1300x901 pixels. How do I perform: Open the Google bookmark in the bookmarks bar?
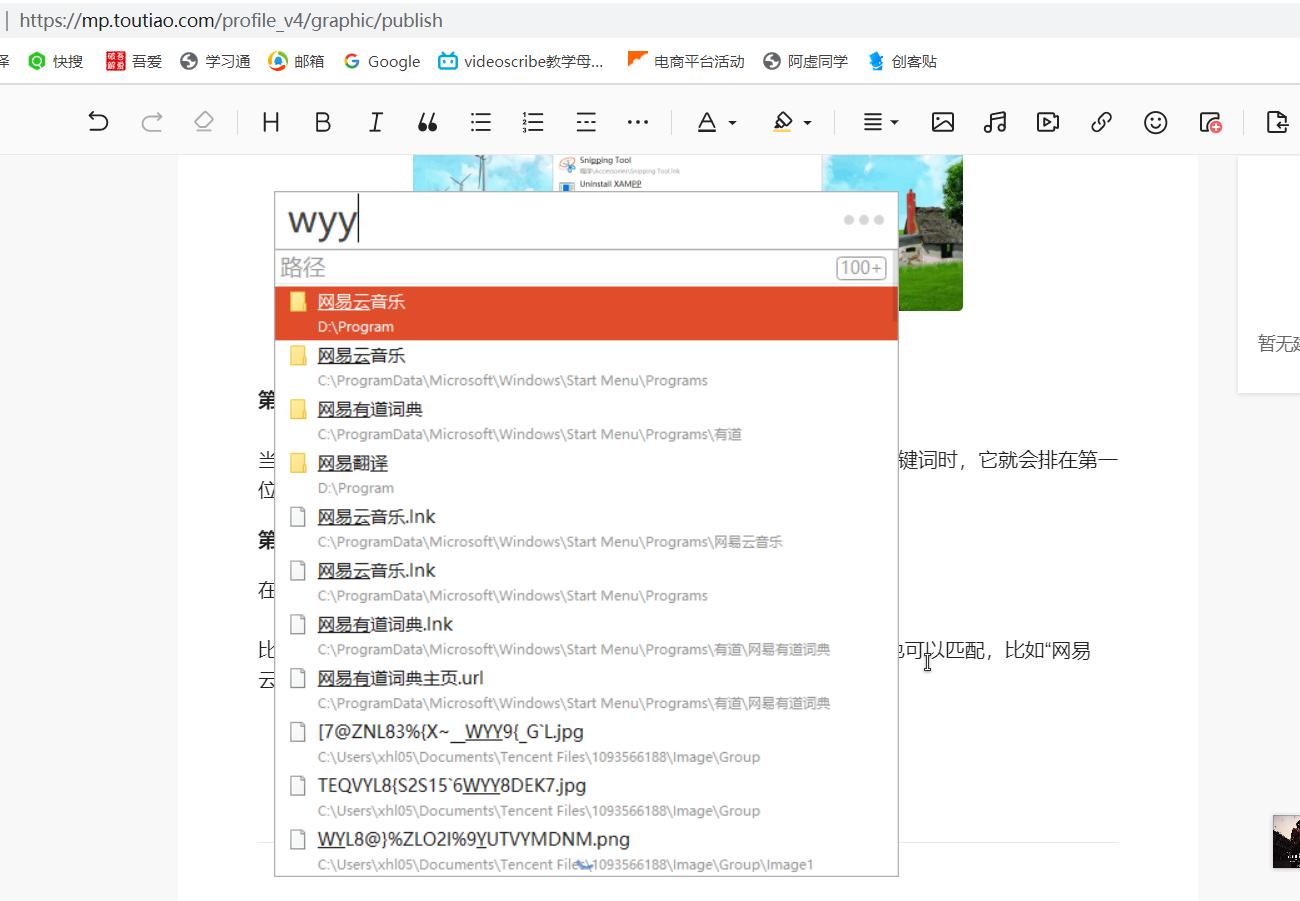pyautogui.click(x=381, y=61)
